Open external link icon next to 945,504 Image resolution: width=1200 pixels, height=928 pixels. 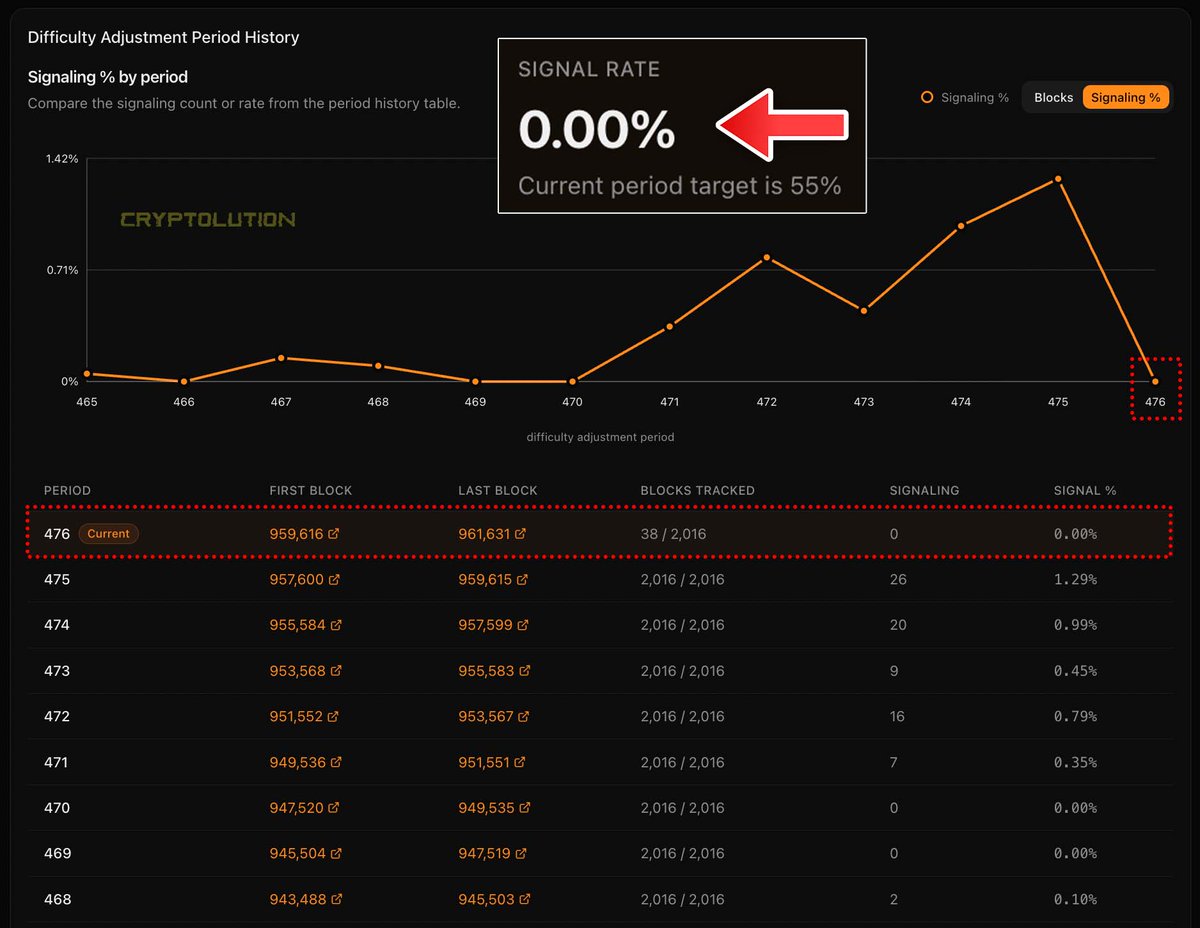pyautogui.click(x=336, y=854)
